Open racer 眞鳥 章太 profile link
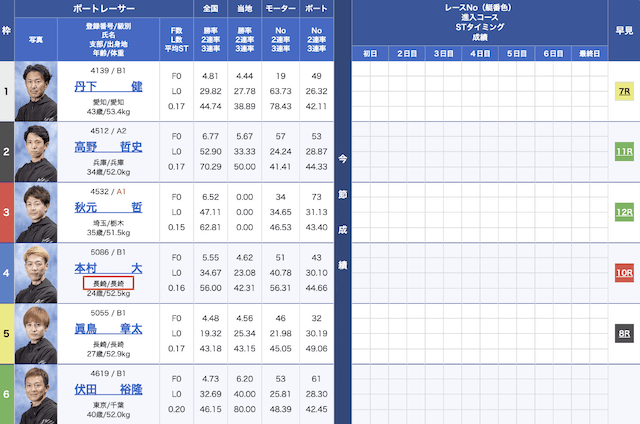This screenshot has width=640, height=424. [x=108, y=329]
